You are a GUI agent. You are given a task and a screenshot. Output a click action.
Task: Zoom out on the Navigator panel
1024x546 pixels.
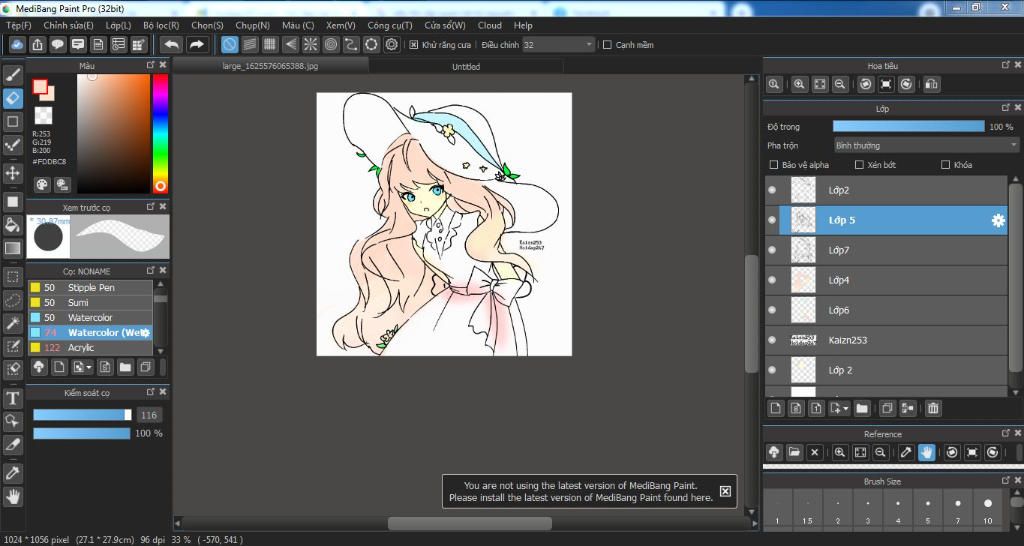click(x=840, y=84)
